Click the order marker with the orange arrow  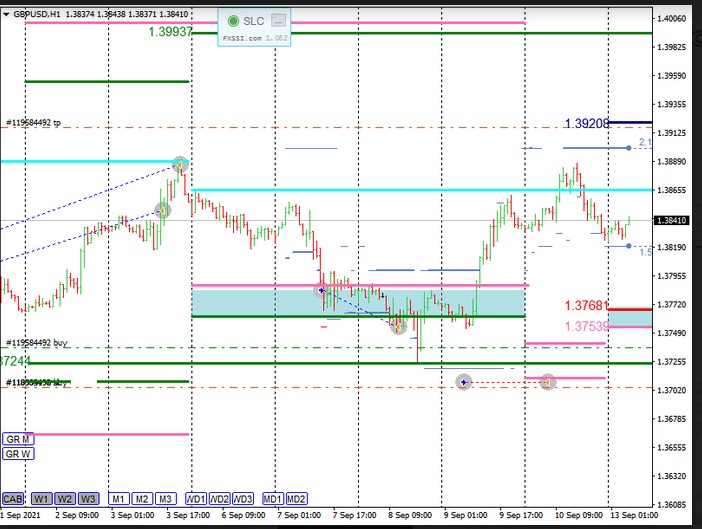click(548, 381)
